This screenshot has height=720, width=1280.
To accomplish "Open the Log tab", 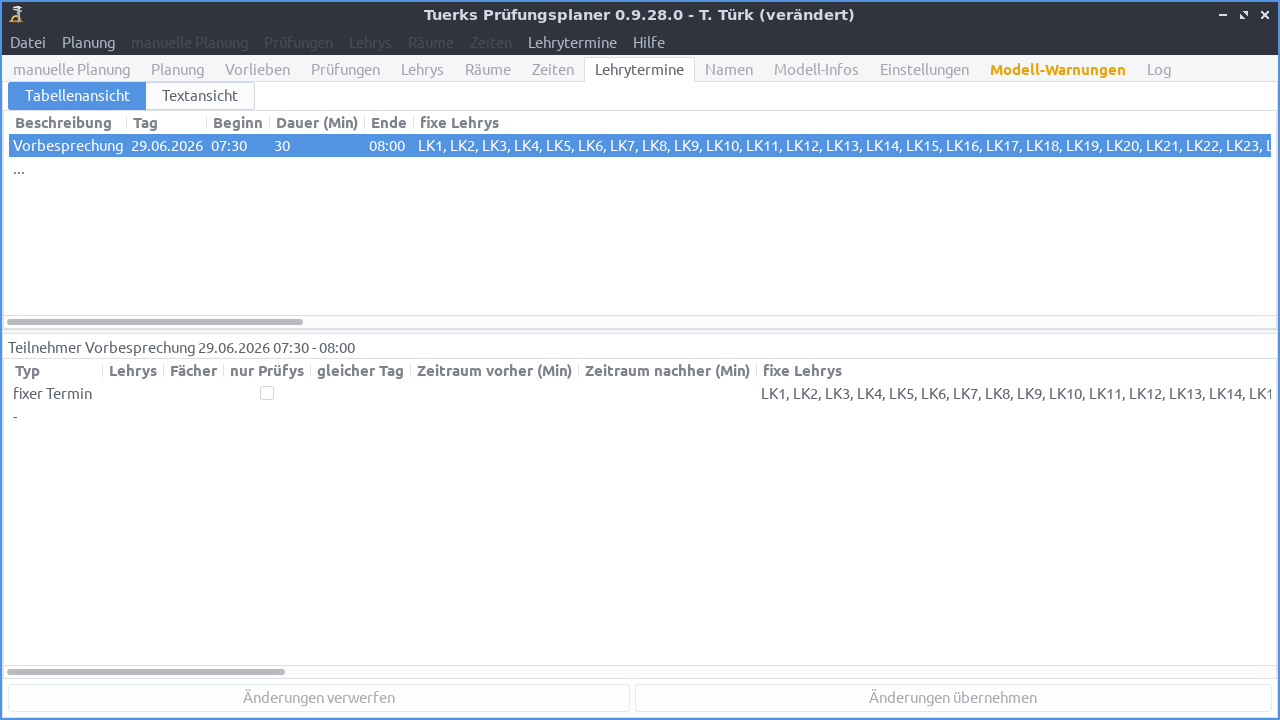I will point(1159,69).
